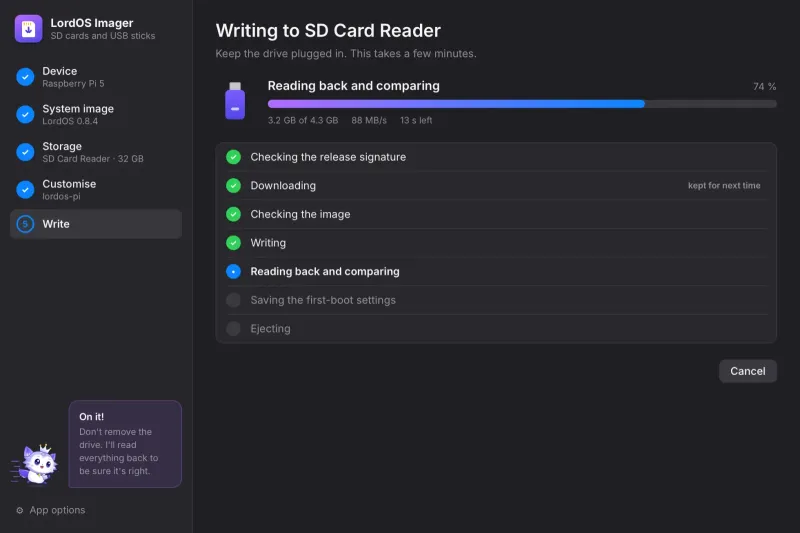Click the 74 % progress value
This screenshot has width=800, height=533.
(764, 87)
